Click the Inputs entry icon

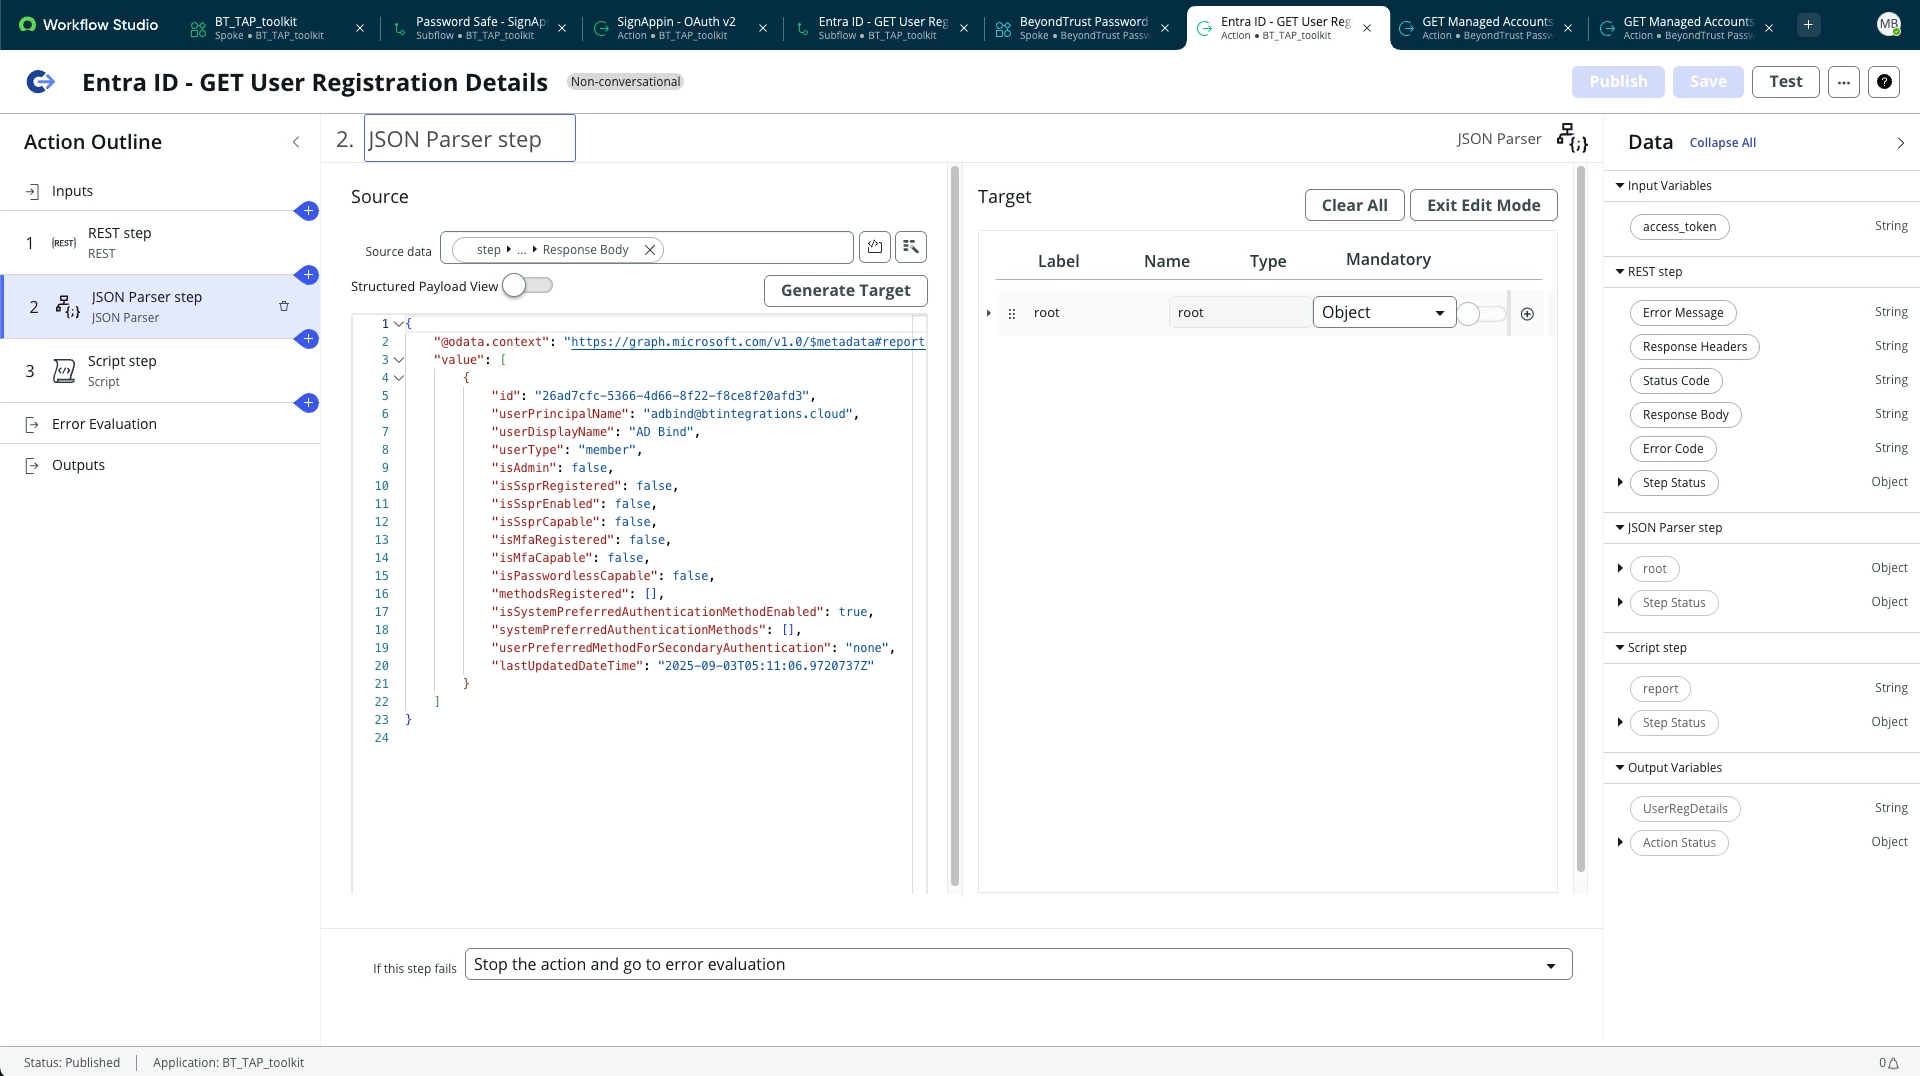(x=32, y=191)
